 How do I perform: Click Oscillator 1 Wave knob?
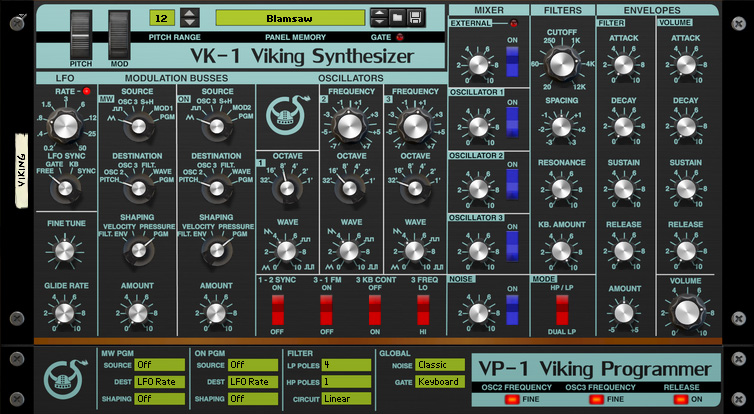point(286,251)
